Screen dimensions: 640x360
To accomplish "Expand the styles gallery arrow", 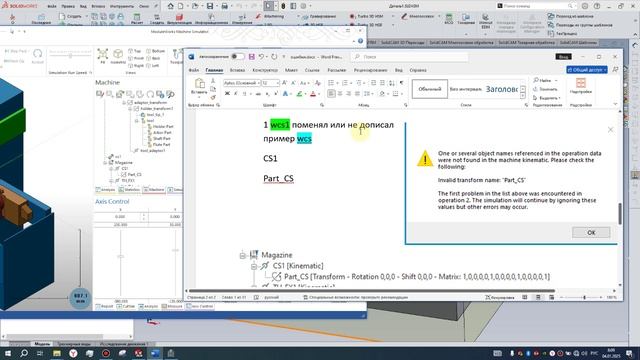I will pos(523,96).
